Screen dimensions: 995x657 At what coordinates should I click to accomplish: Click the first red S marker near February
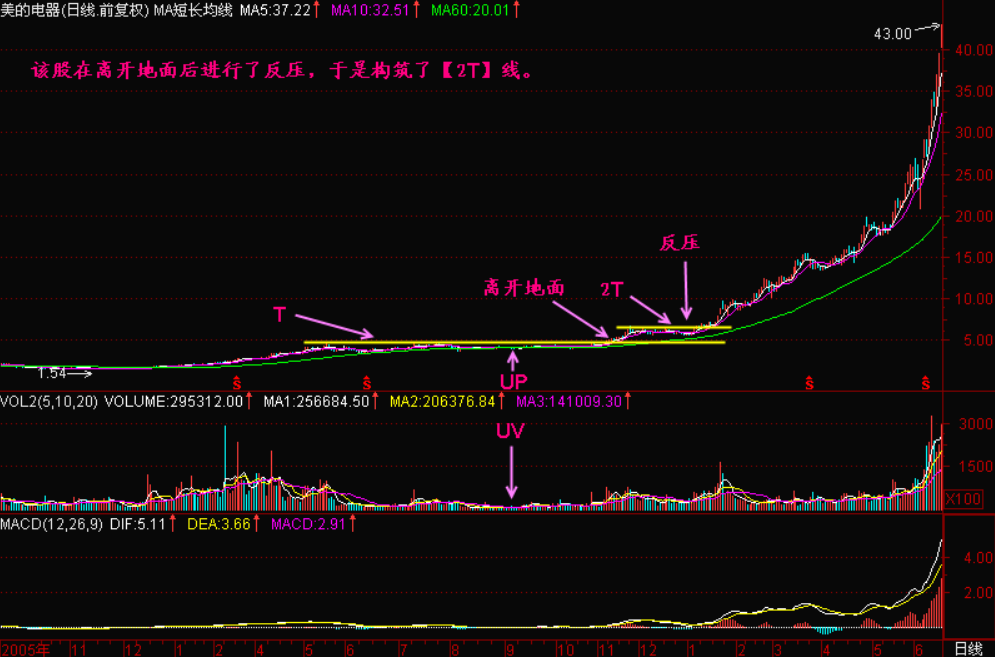237,383
